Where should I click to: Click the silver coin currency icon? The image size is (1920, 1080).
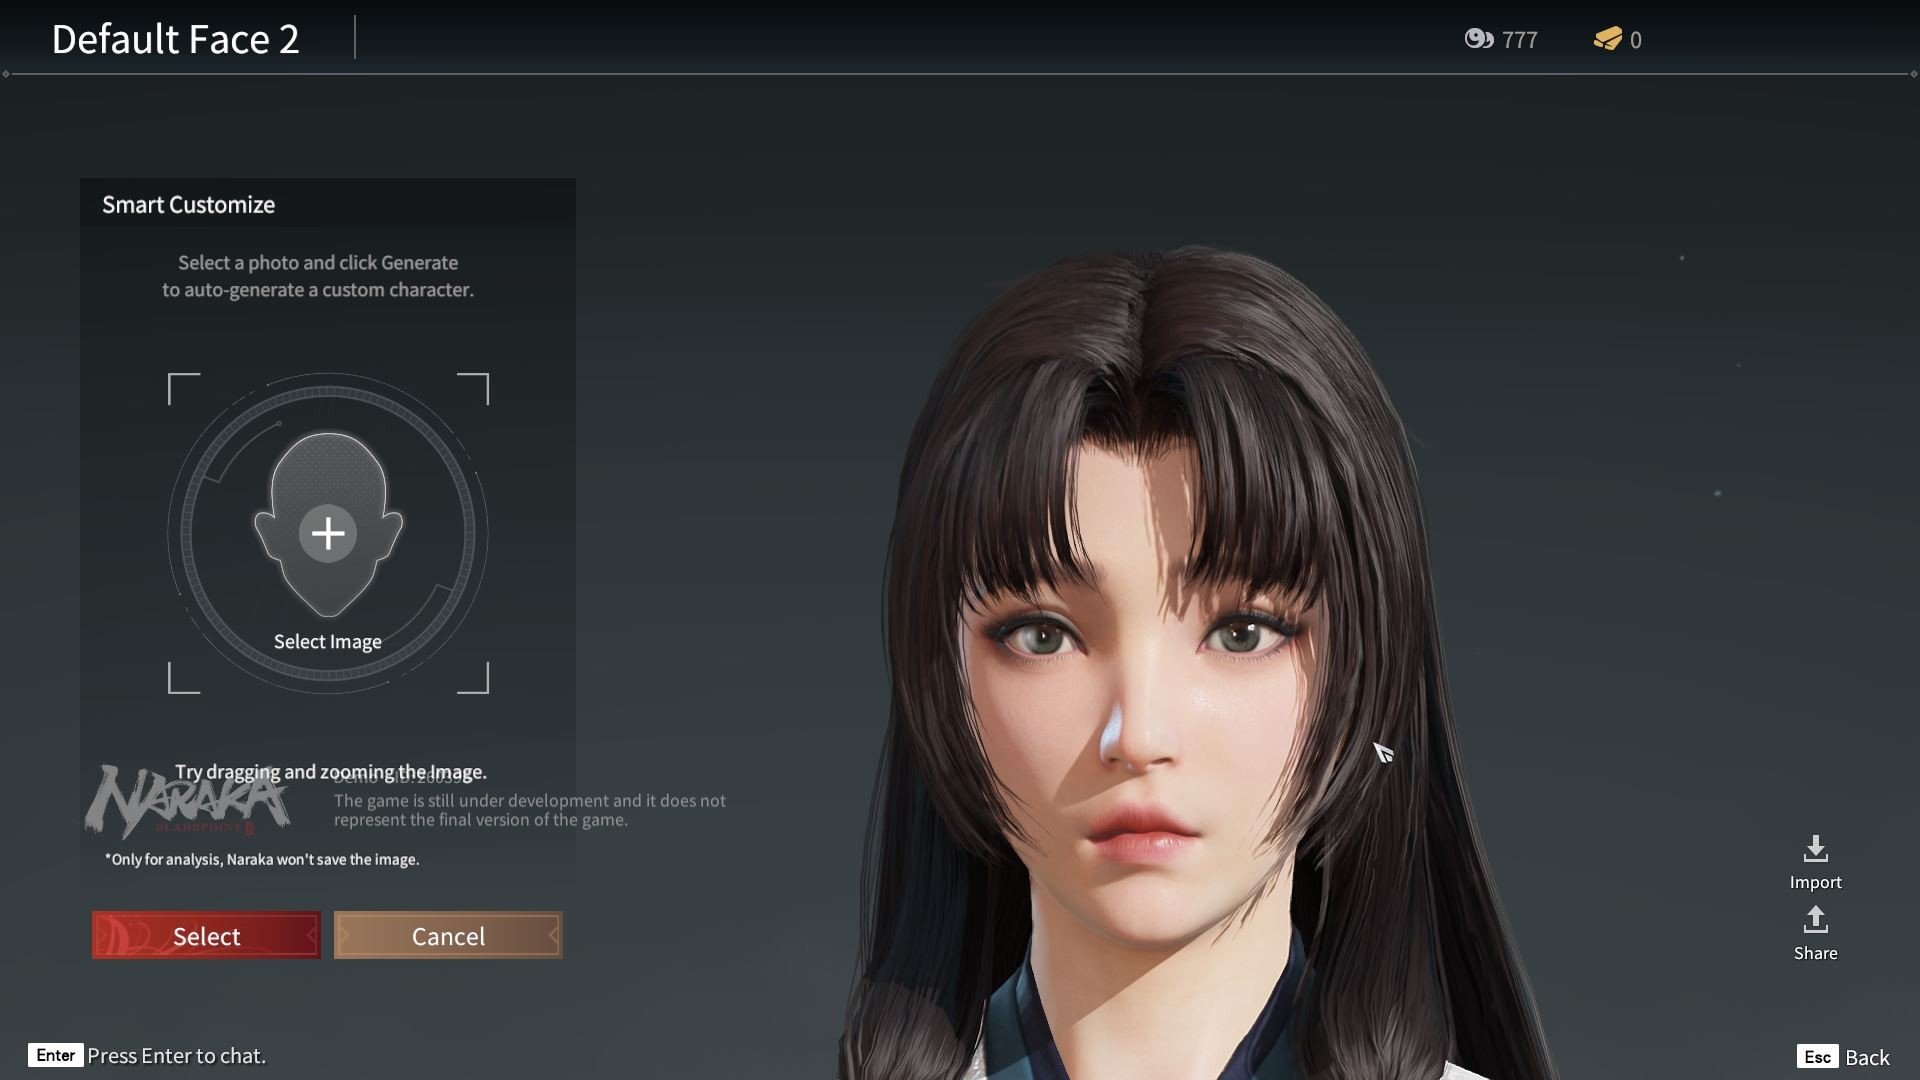click(x=1478, y=39)
